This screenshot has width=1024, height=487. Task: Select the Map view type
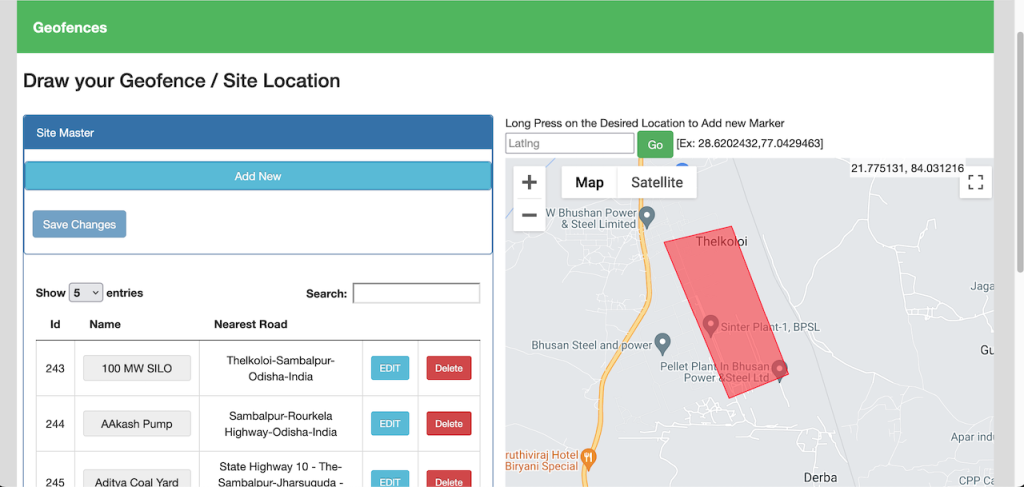[x=589, y=182]
